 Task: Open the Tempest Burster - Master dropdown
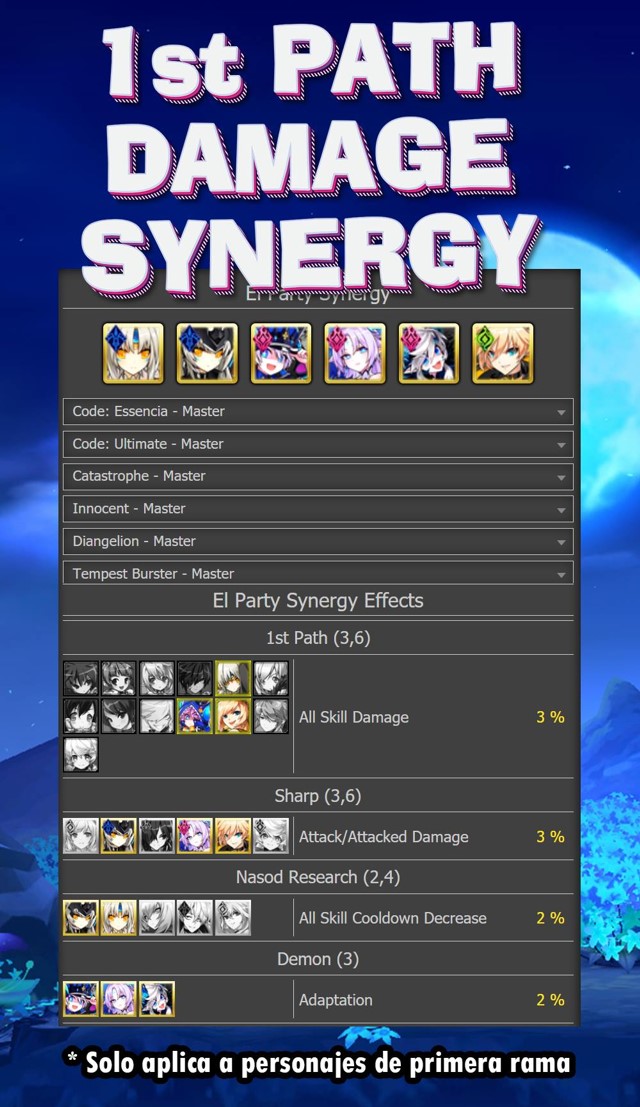coord(317,574)
